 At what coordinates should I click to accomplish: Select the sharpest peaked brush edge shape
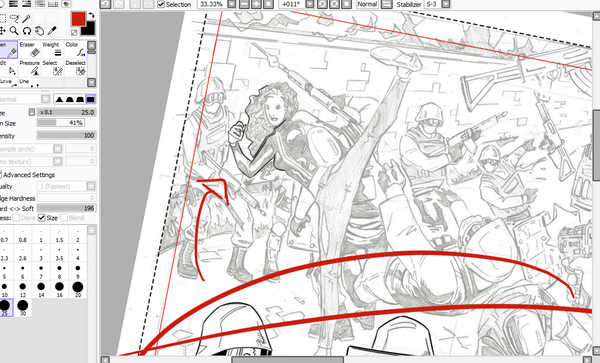tap(59, 99)
